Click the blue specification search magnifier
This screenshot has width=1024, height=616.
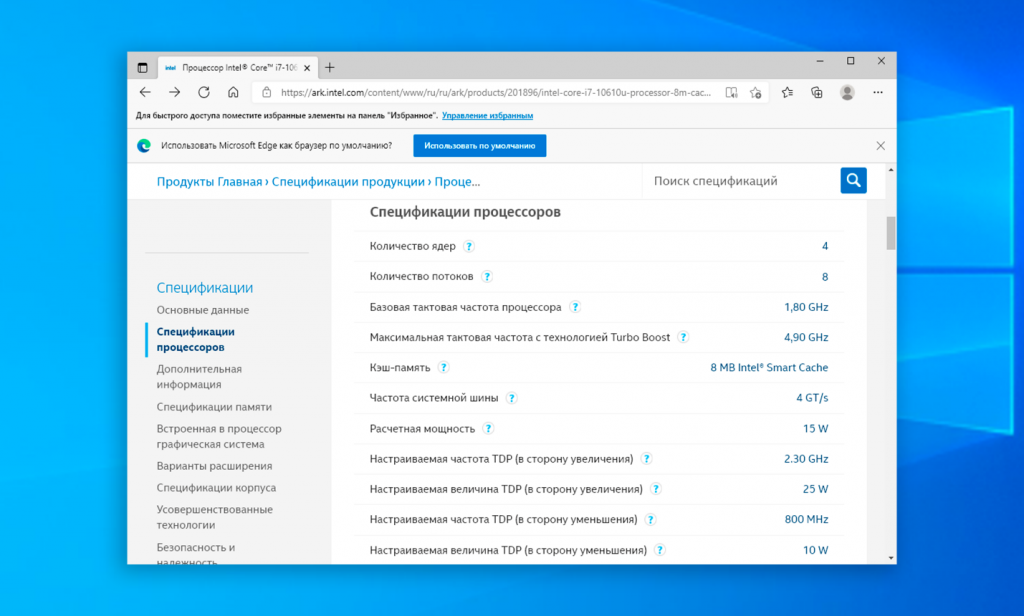853,180
